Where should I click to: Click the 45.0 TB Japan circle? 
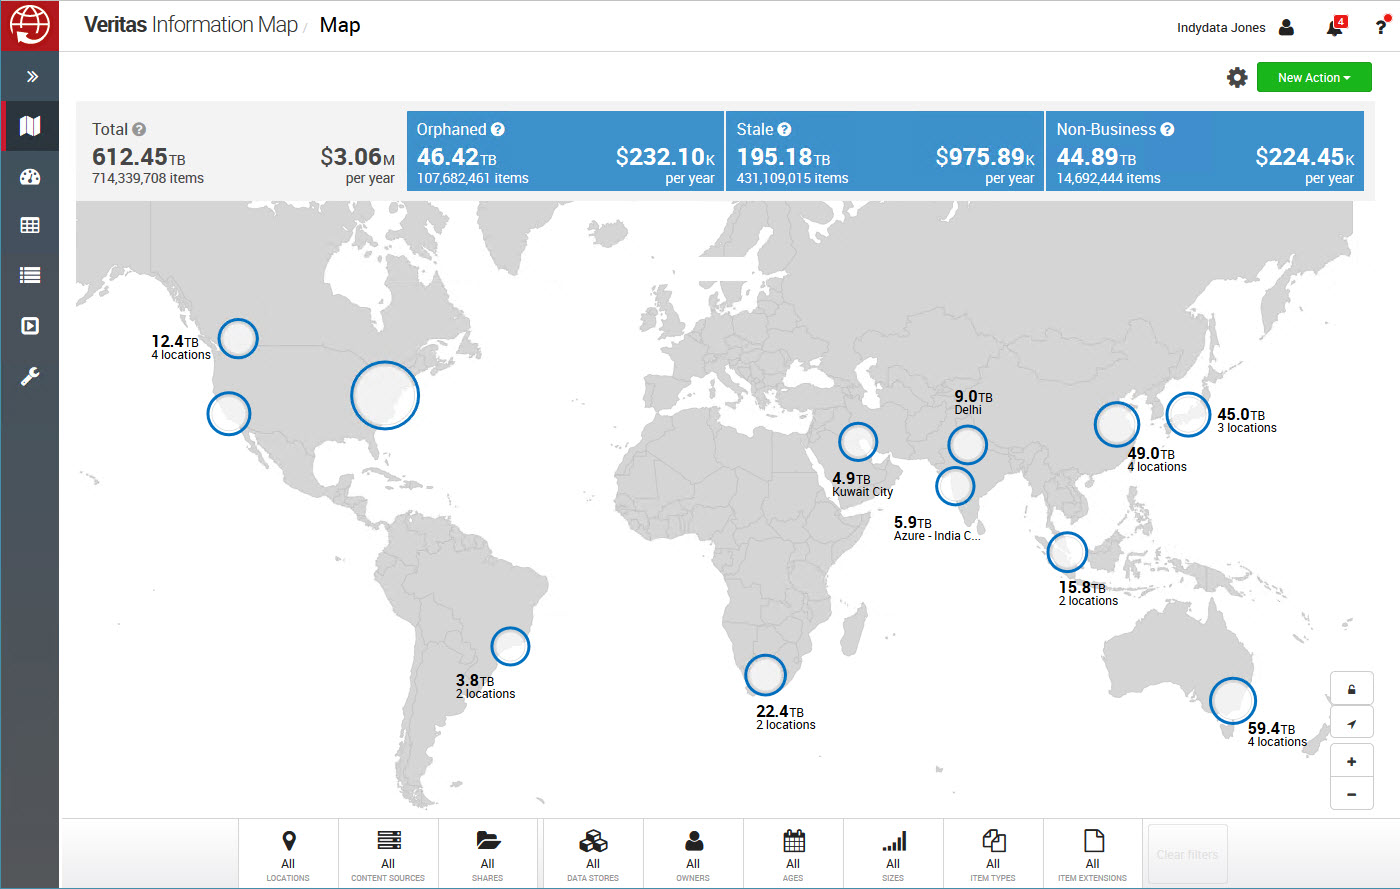click(x=1188, y=414)
